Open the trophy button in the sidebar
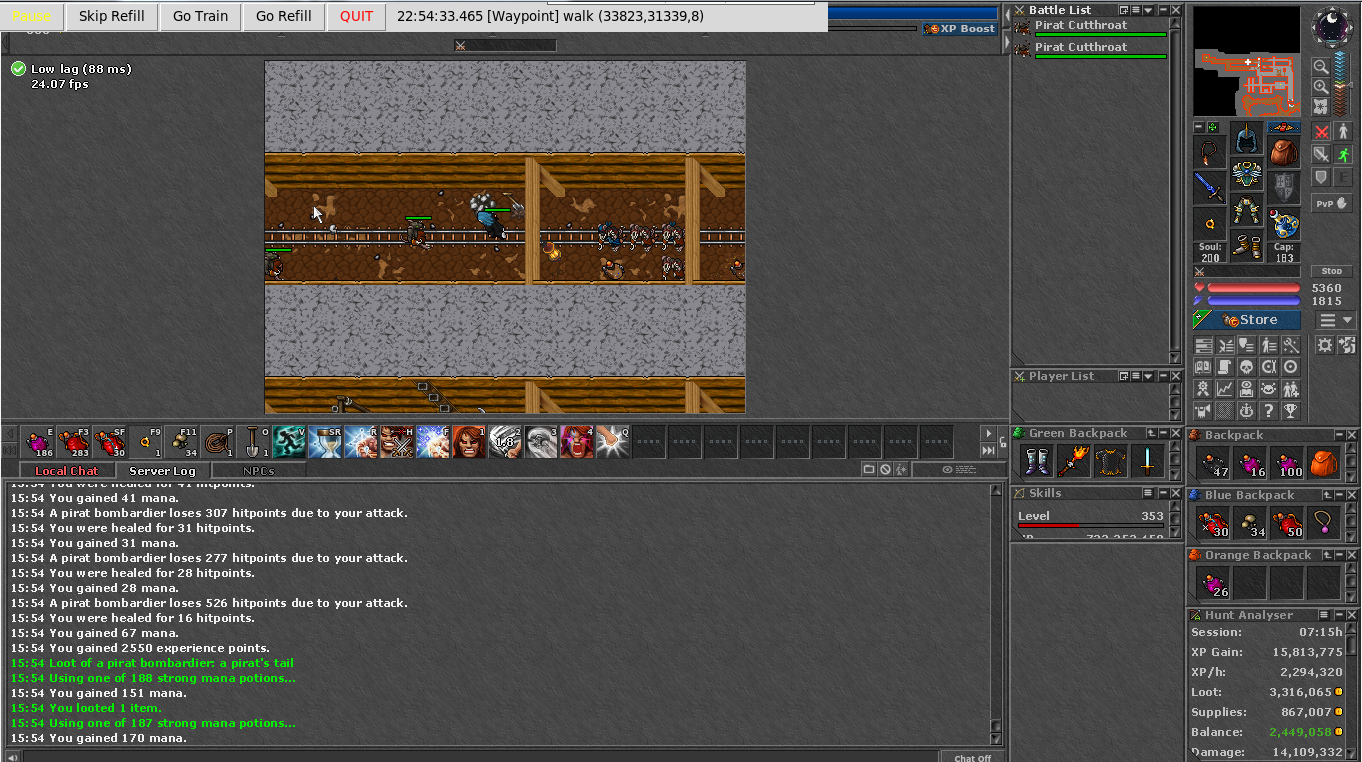The height and width of the screenshot is (762, 1362). [x=1291, y=410]
